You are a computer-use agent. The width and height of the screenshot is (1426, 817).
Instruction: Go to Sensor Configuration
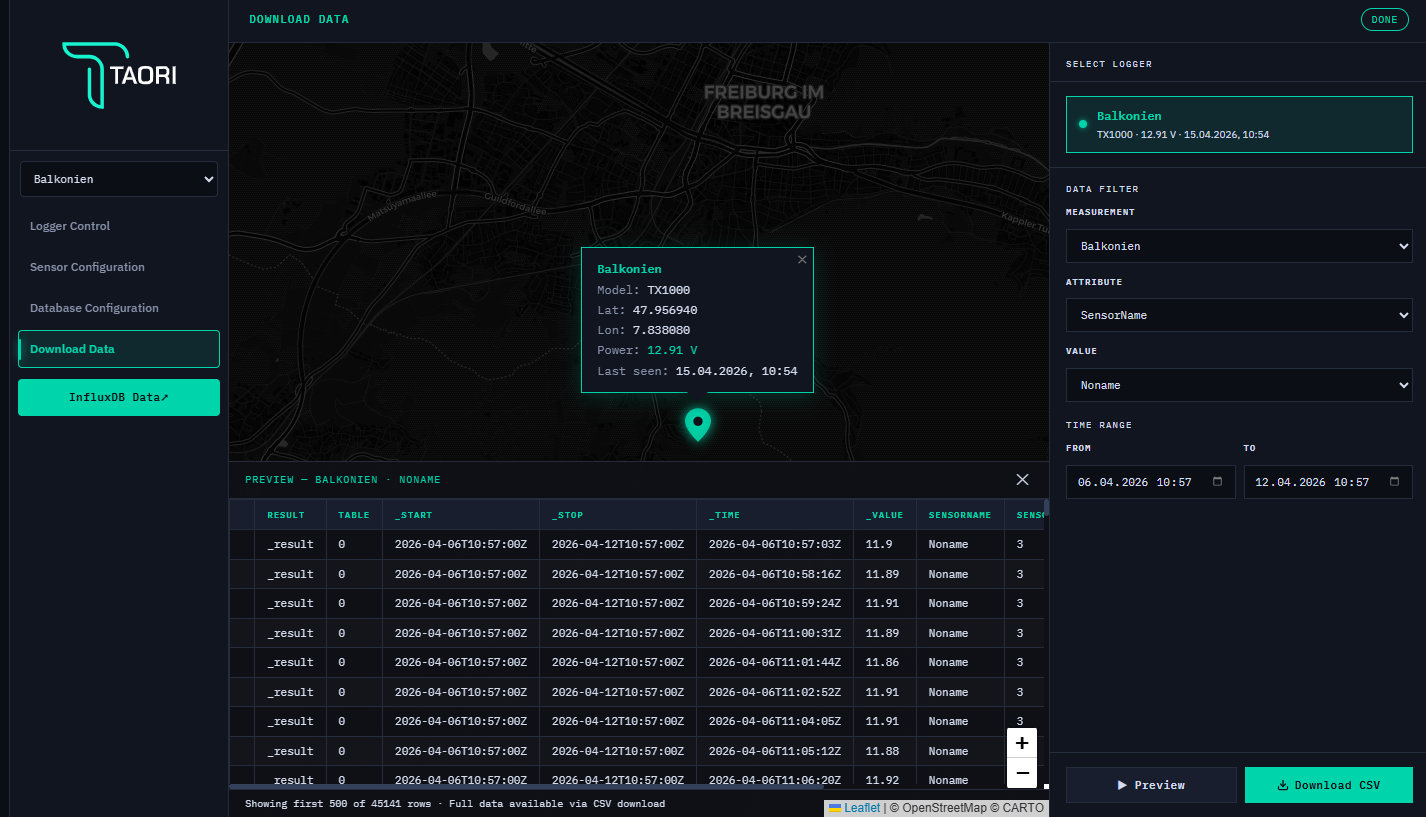coord(87,267)
